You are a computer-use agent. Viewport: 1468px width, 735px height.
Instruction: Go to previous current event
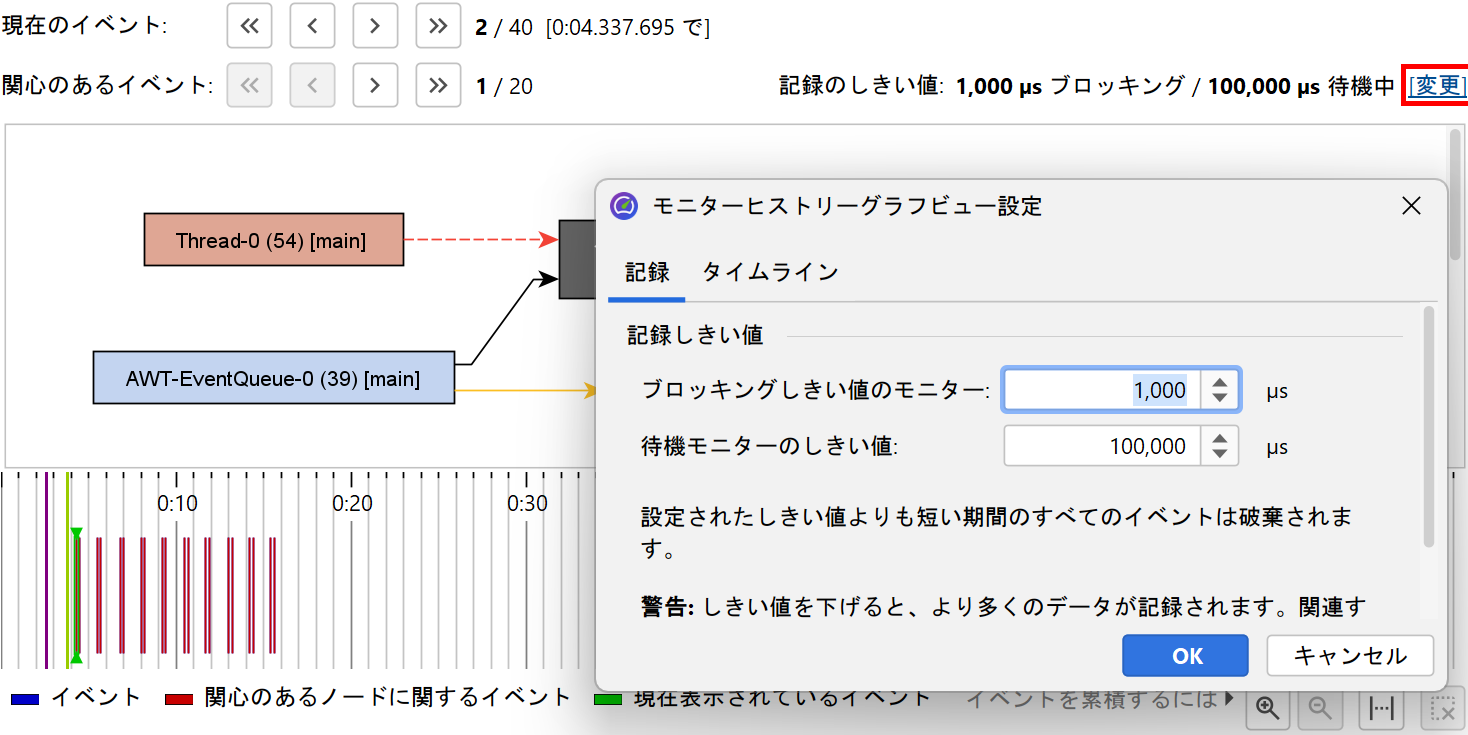click(312, 26)
